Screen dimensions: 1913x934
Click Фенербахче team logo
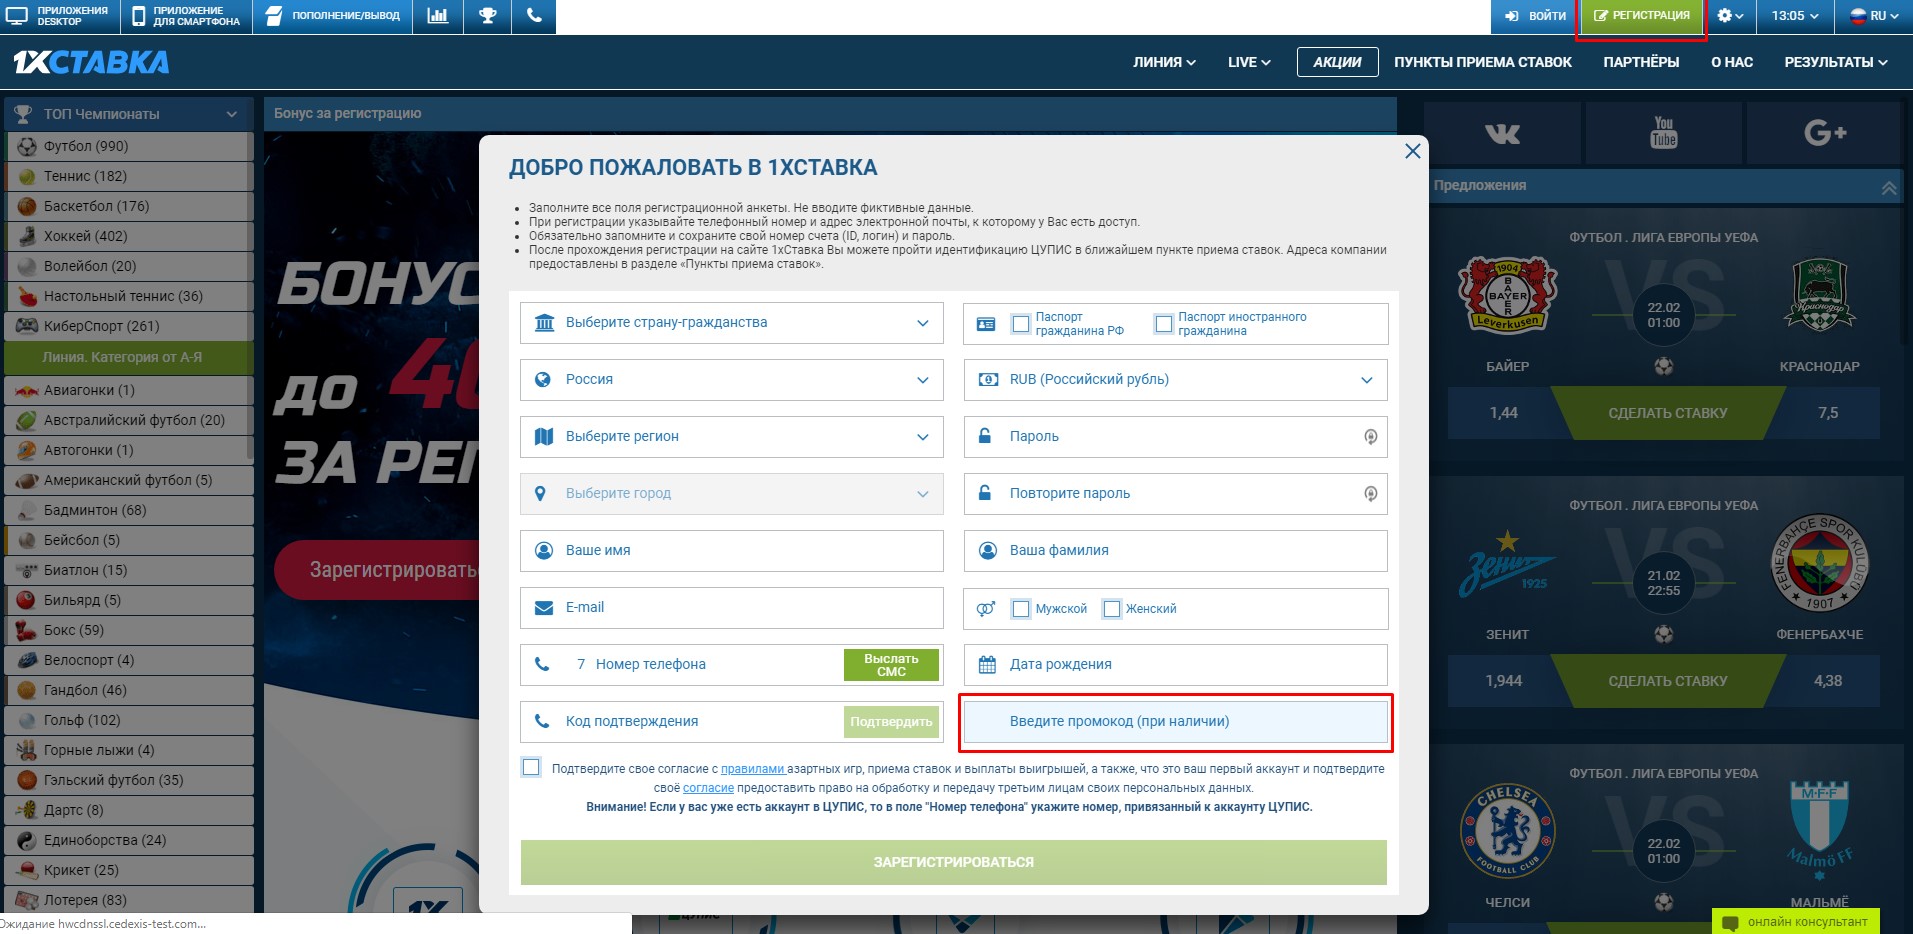point(1819,563)
